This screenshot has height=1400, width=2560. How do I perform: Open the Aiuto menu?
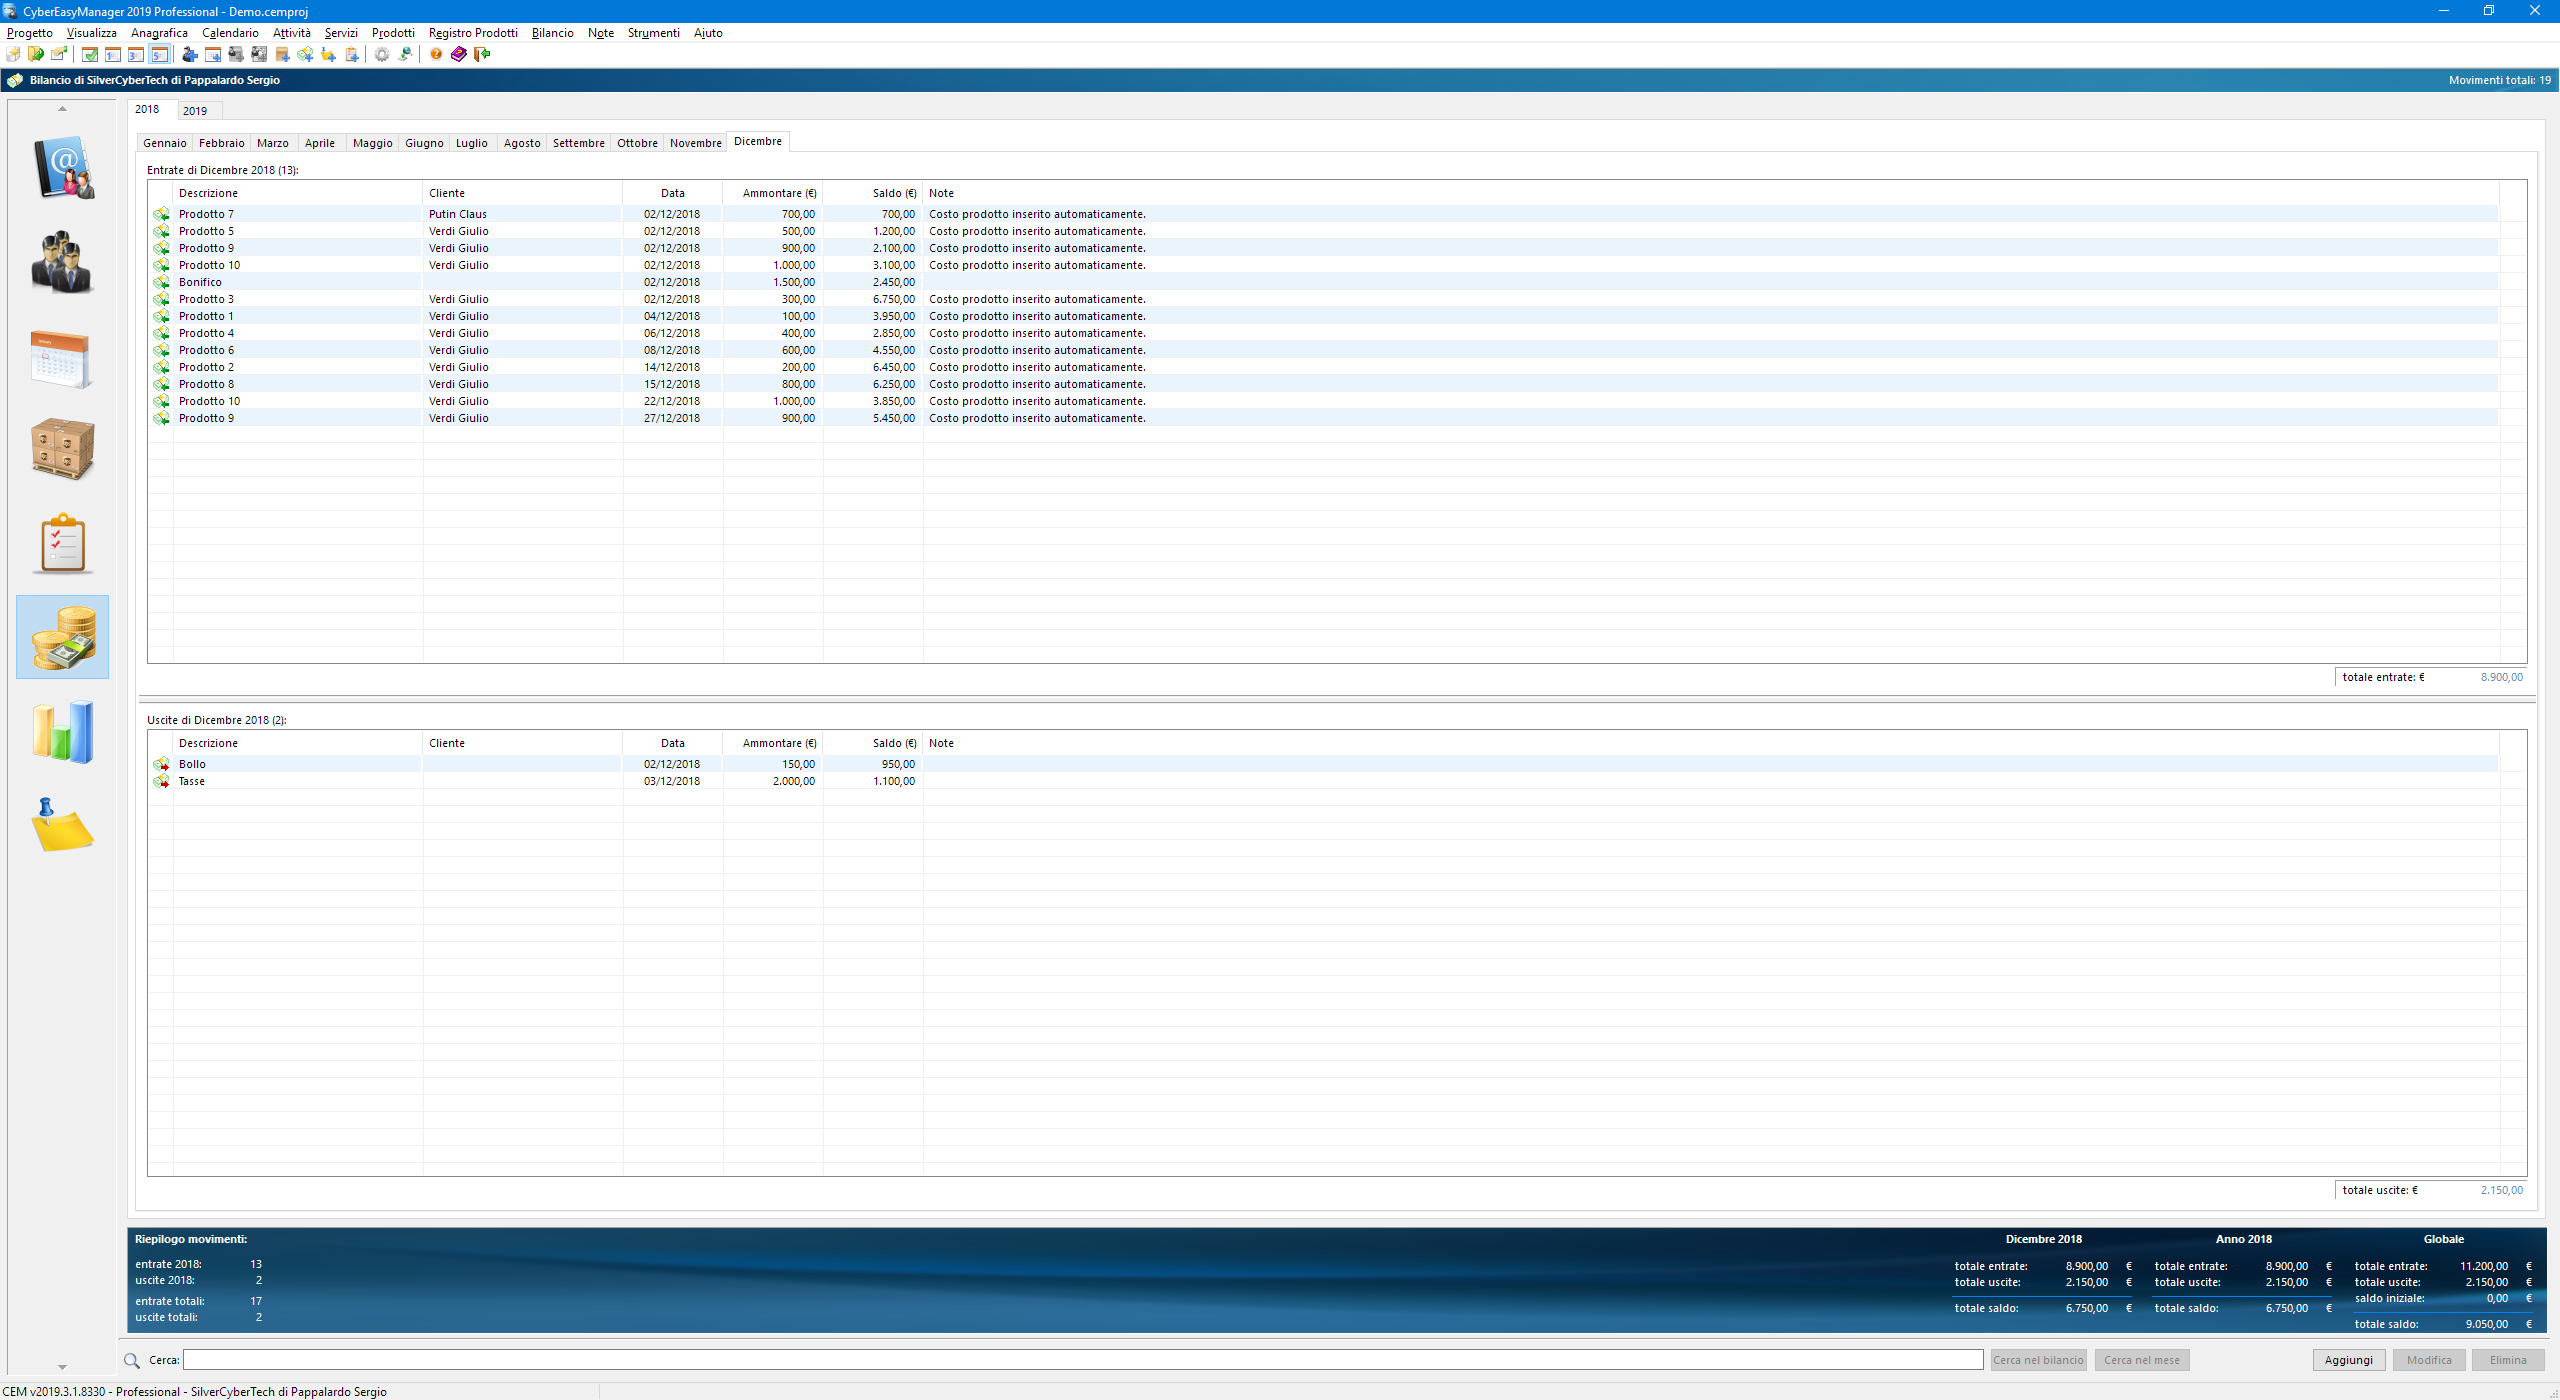point(708,33)
